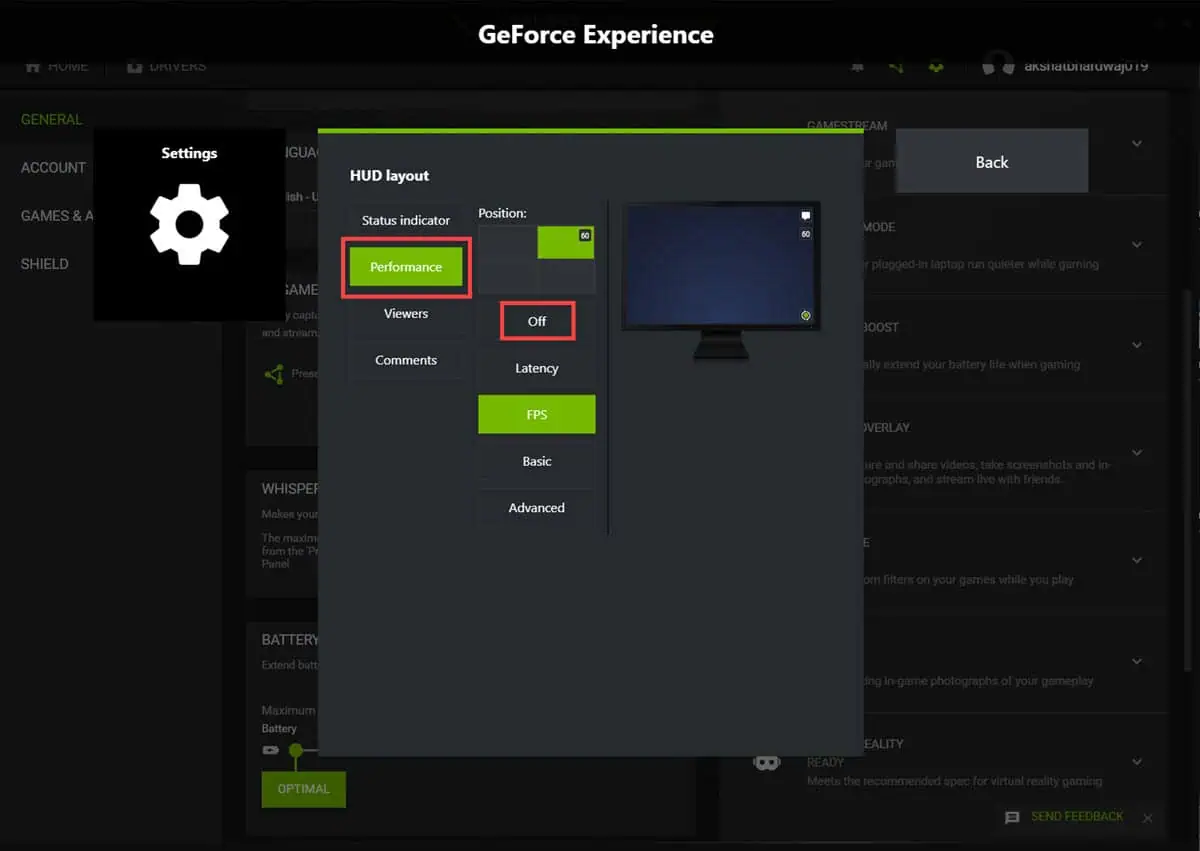Image resolution: width=1200 pixels, height=851 pixels.
Task: Click the Settings gear icon
Action: click(x=189, y=223)
